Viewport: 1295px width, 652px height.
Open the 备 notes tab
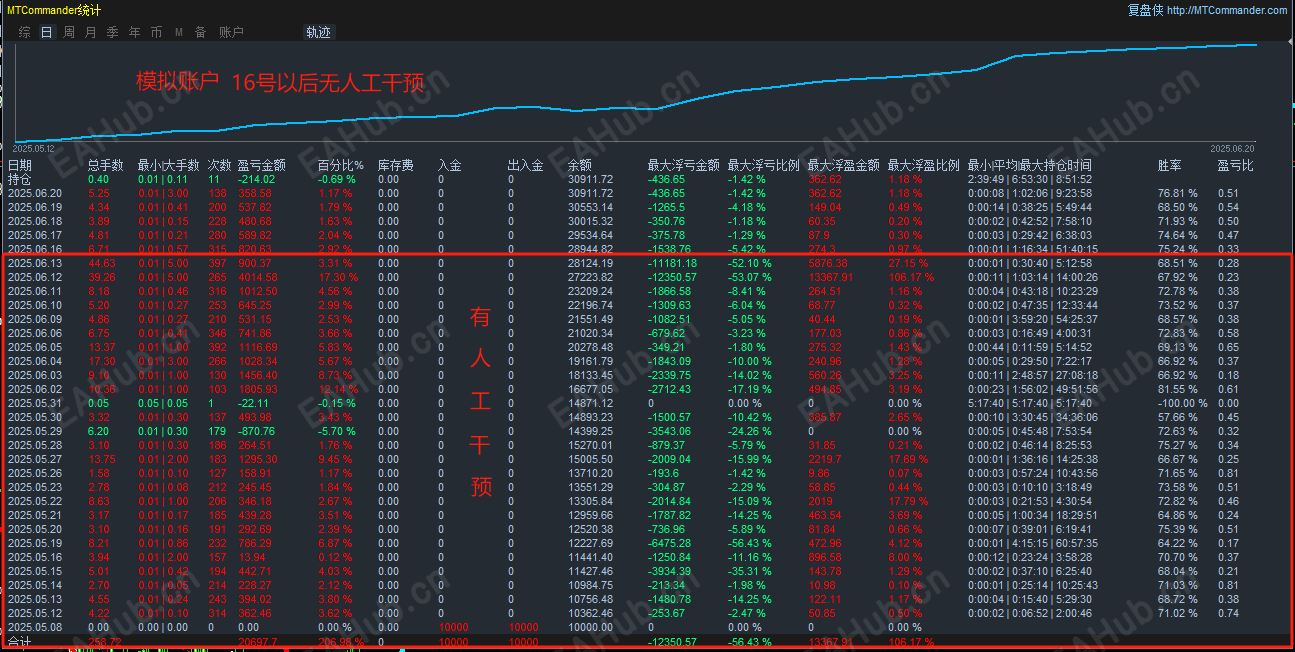point(201,32)
